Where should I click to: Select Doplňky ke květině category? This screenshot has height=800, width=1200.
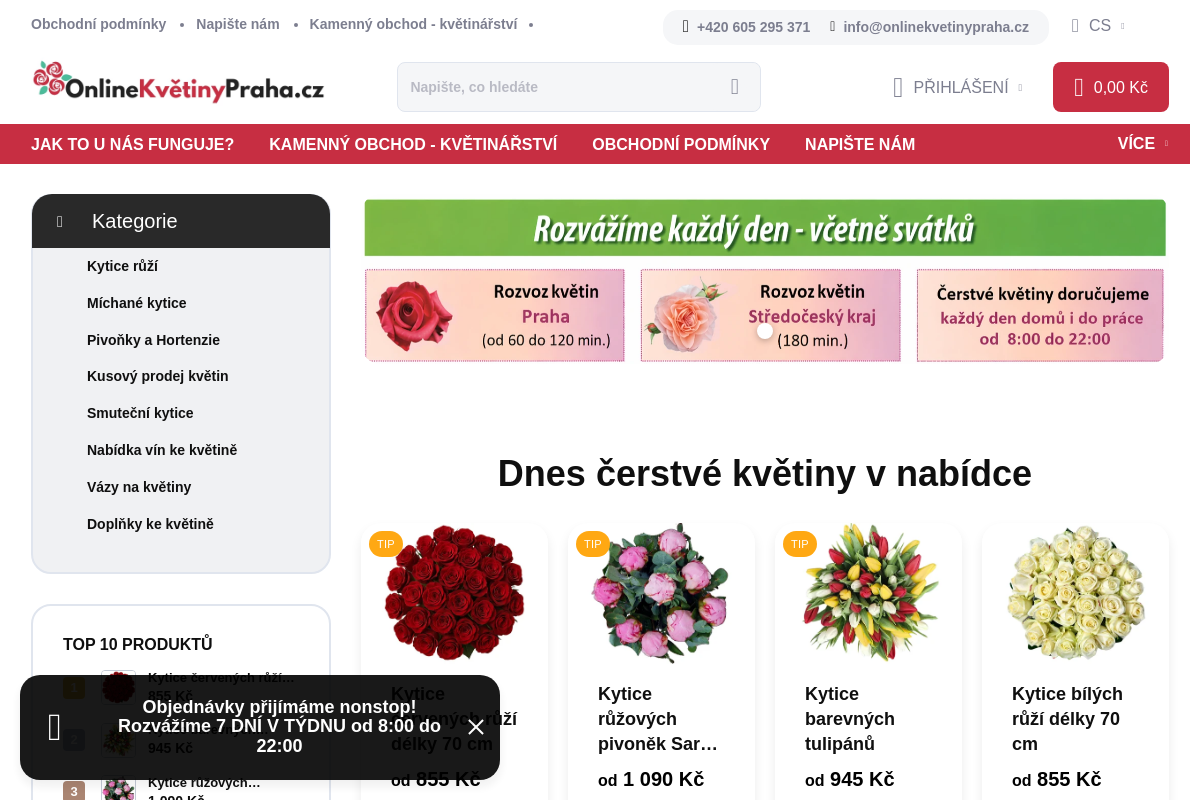(x=150, y=524)
